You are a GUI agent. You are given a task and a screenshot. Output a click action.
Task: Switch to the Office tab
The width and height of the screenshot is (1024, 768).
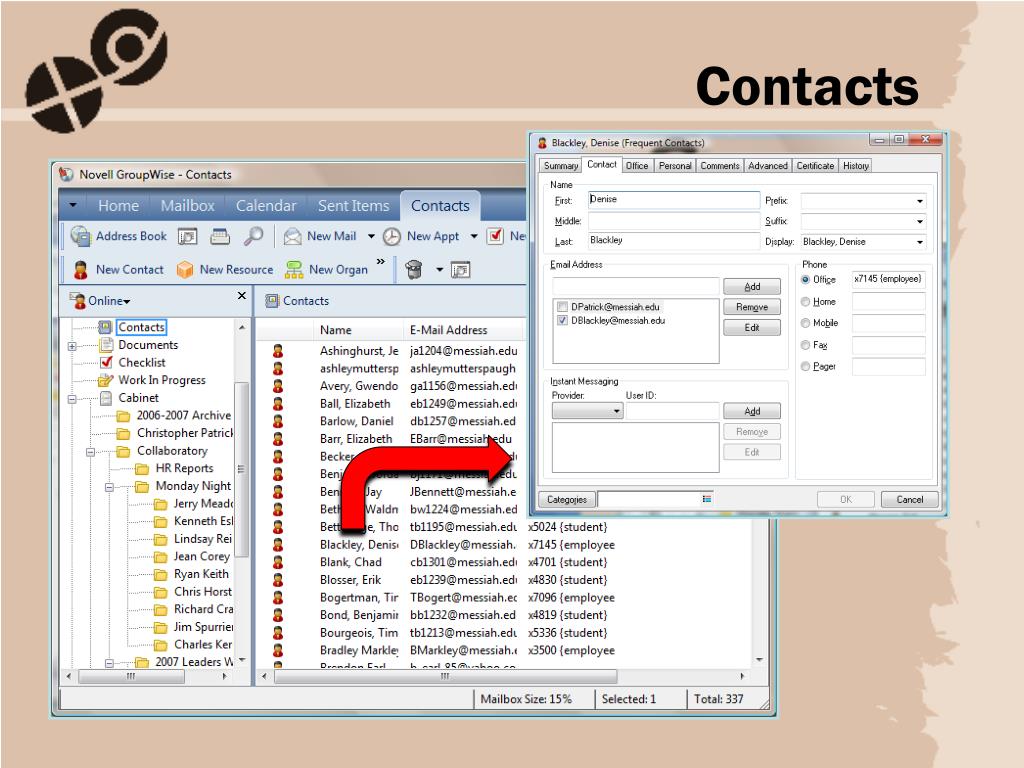click(637, 166)
